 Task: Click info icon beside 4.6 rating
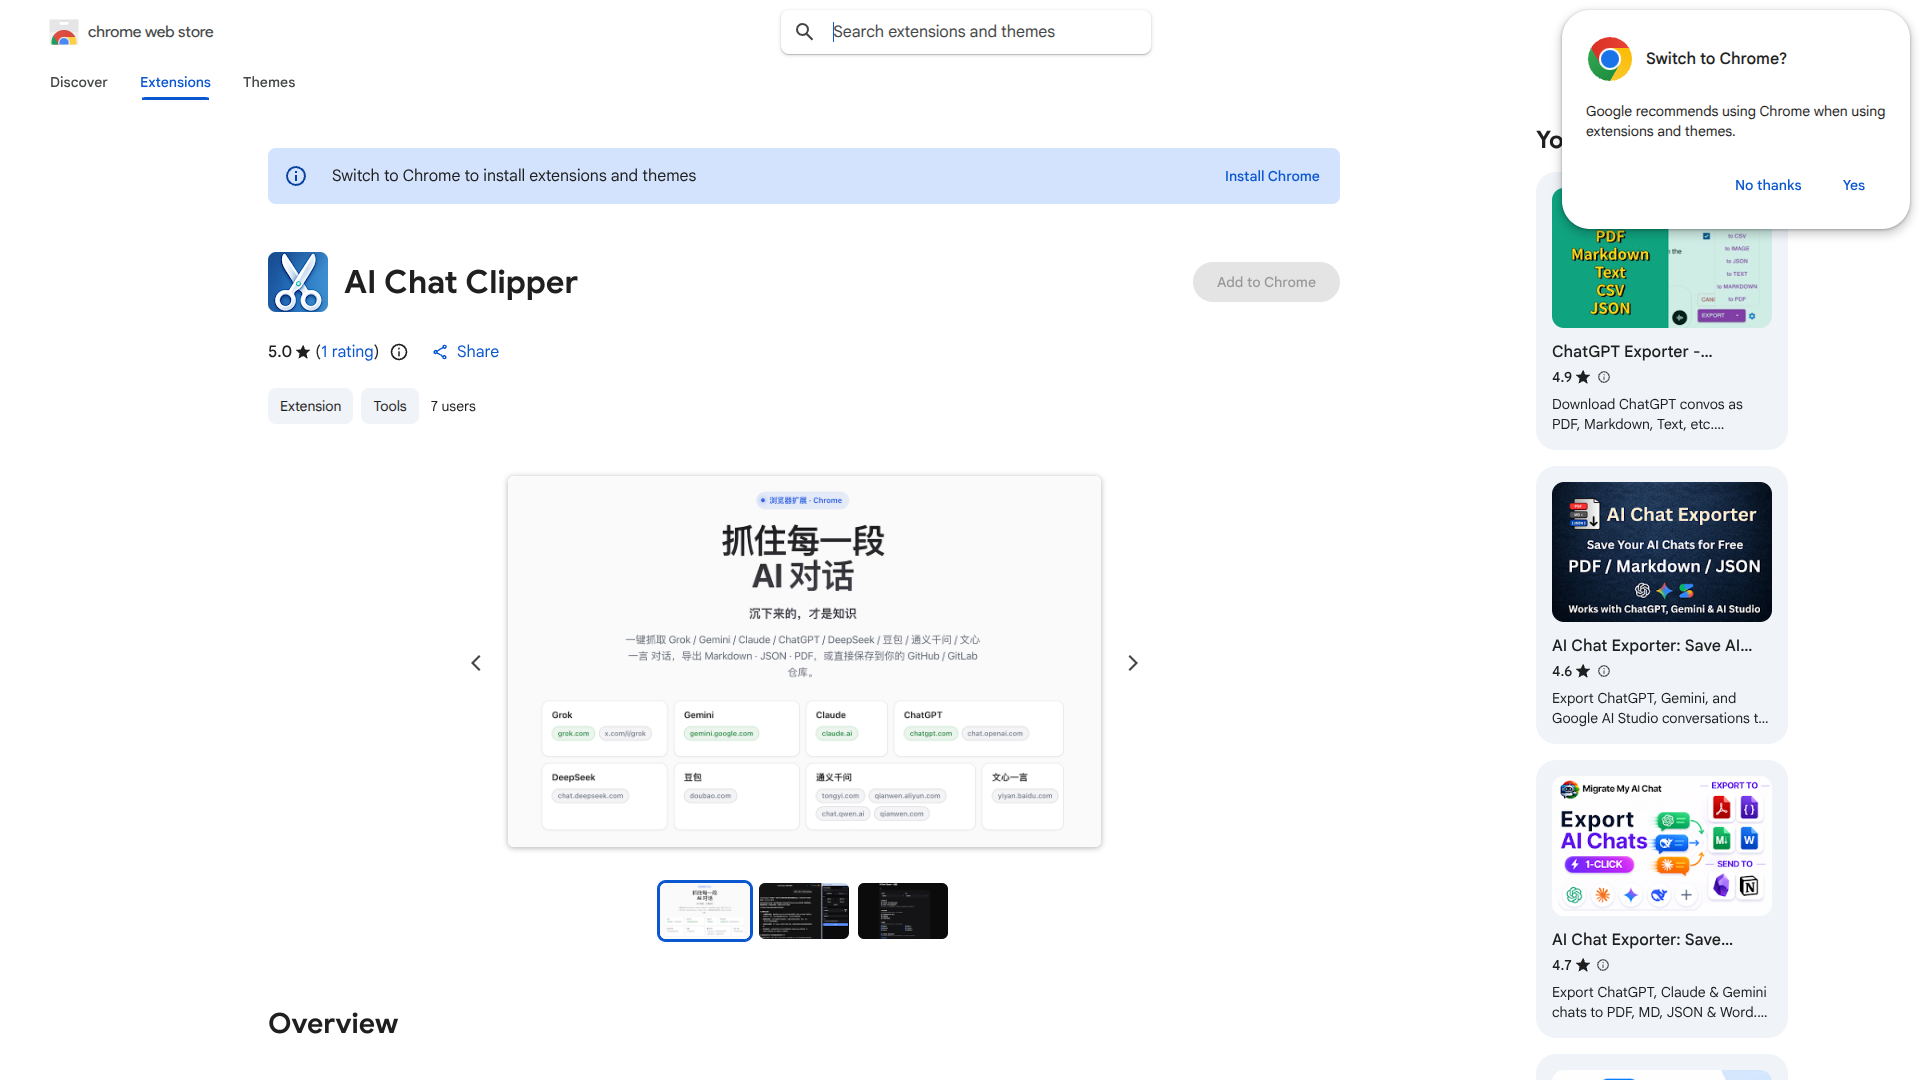[1604, 671]
